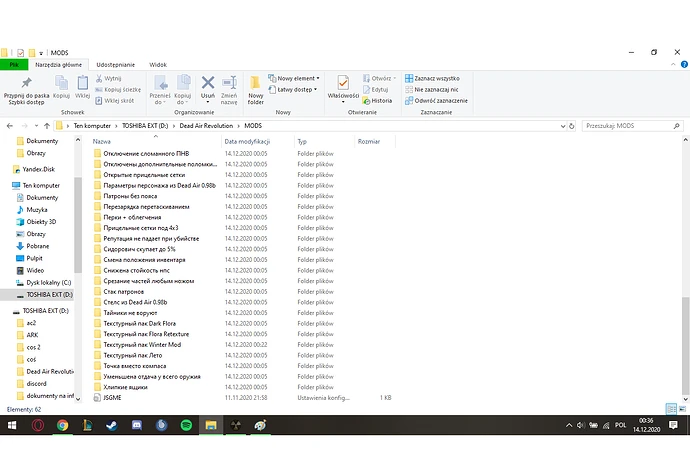Open Steam from the taskbar
The image size is (690, 454).
tap(112, 425)
